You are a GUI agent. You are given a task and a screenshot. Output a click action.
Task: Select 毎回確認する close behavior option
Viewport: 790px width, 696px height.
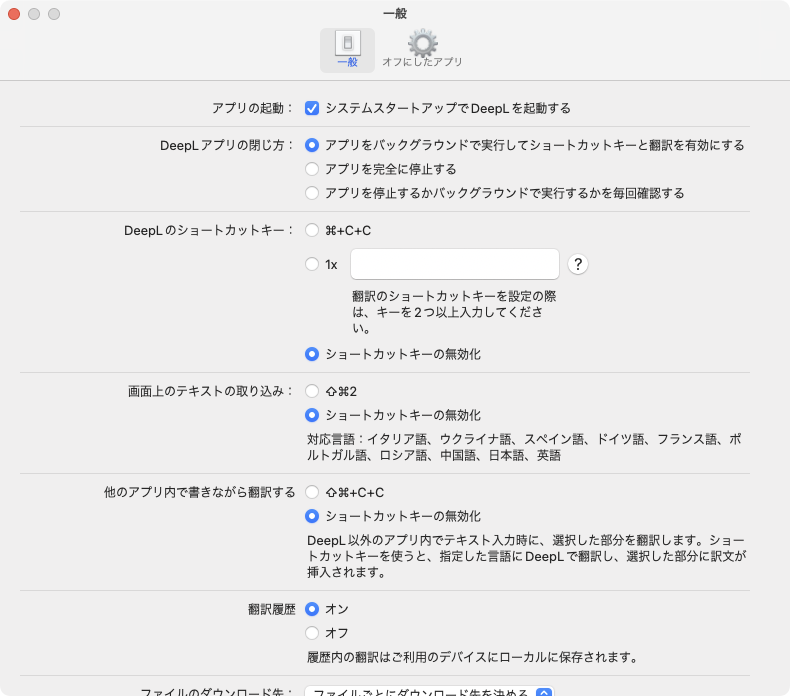[312, 193]
